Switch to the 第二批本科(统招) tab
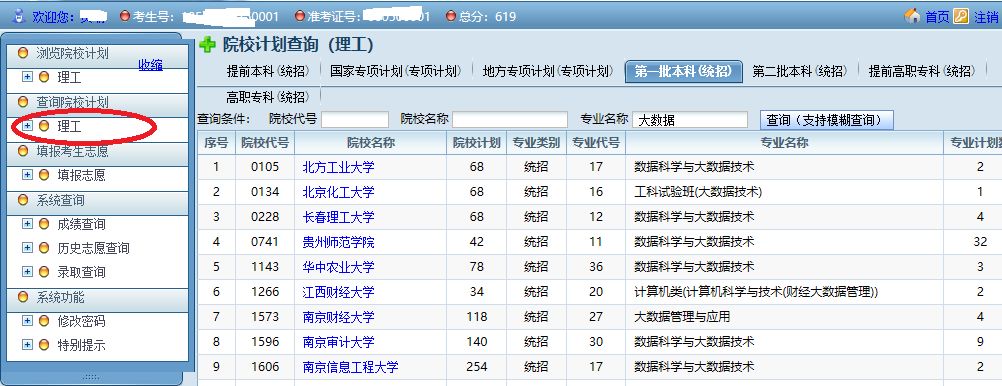Image resolution: width=1002 pixels, height=386 pixels. point(799,72)
